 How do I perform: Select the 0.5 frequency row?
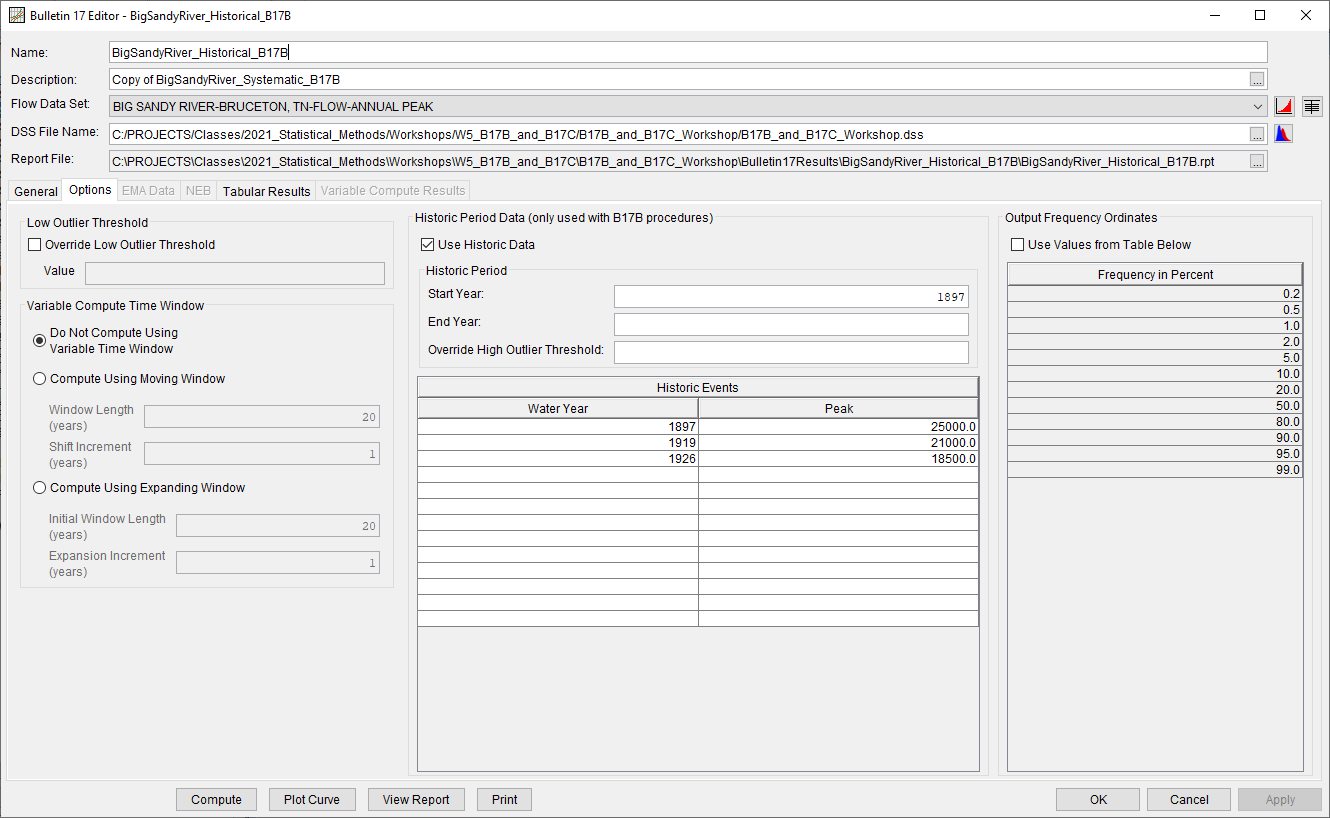pyautogui.click(x=1155, y=310)
